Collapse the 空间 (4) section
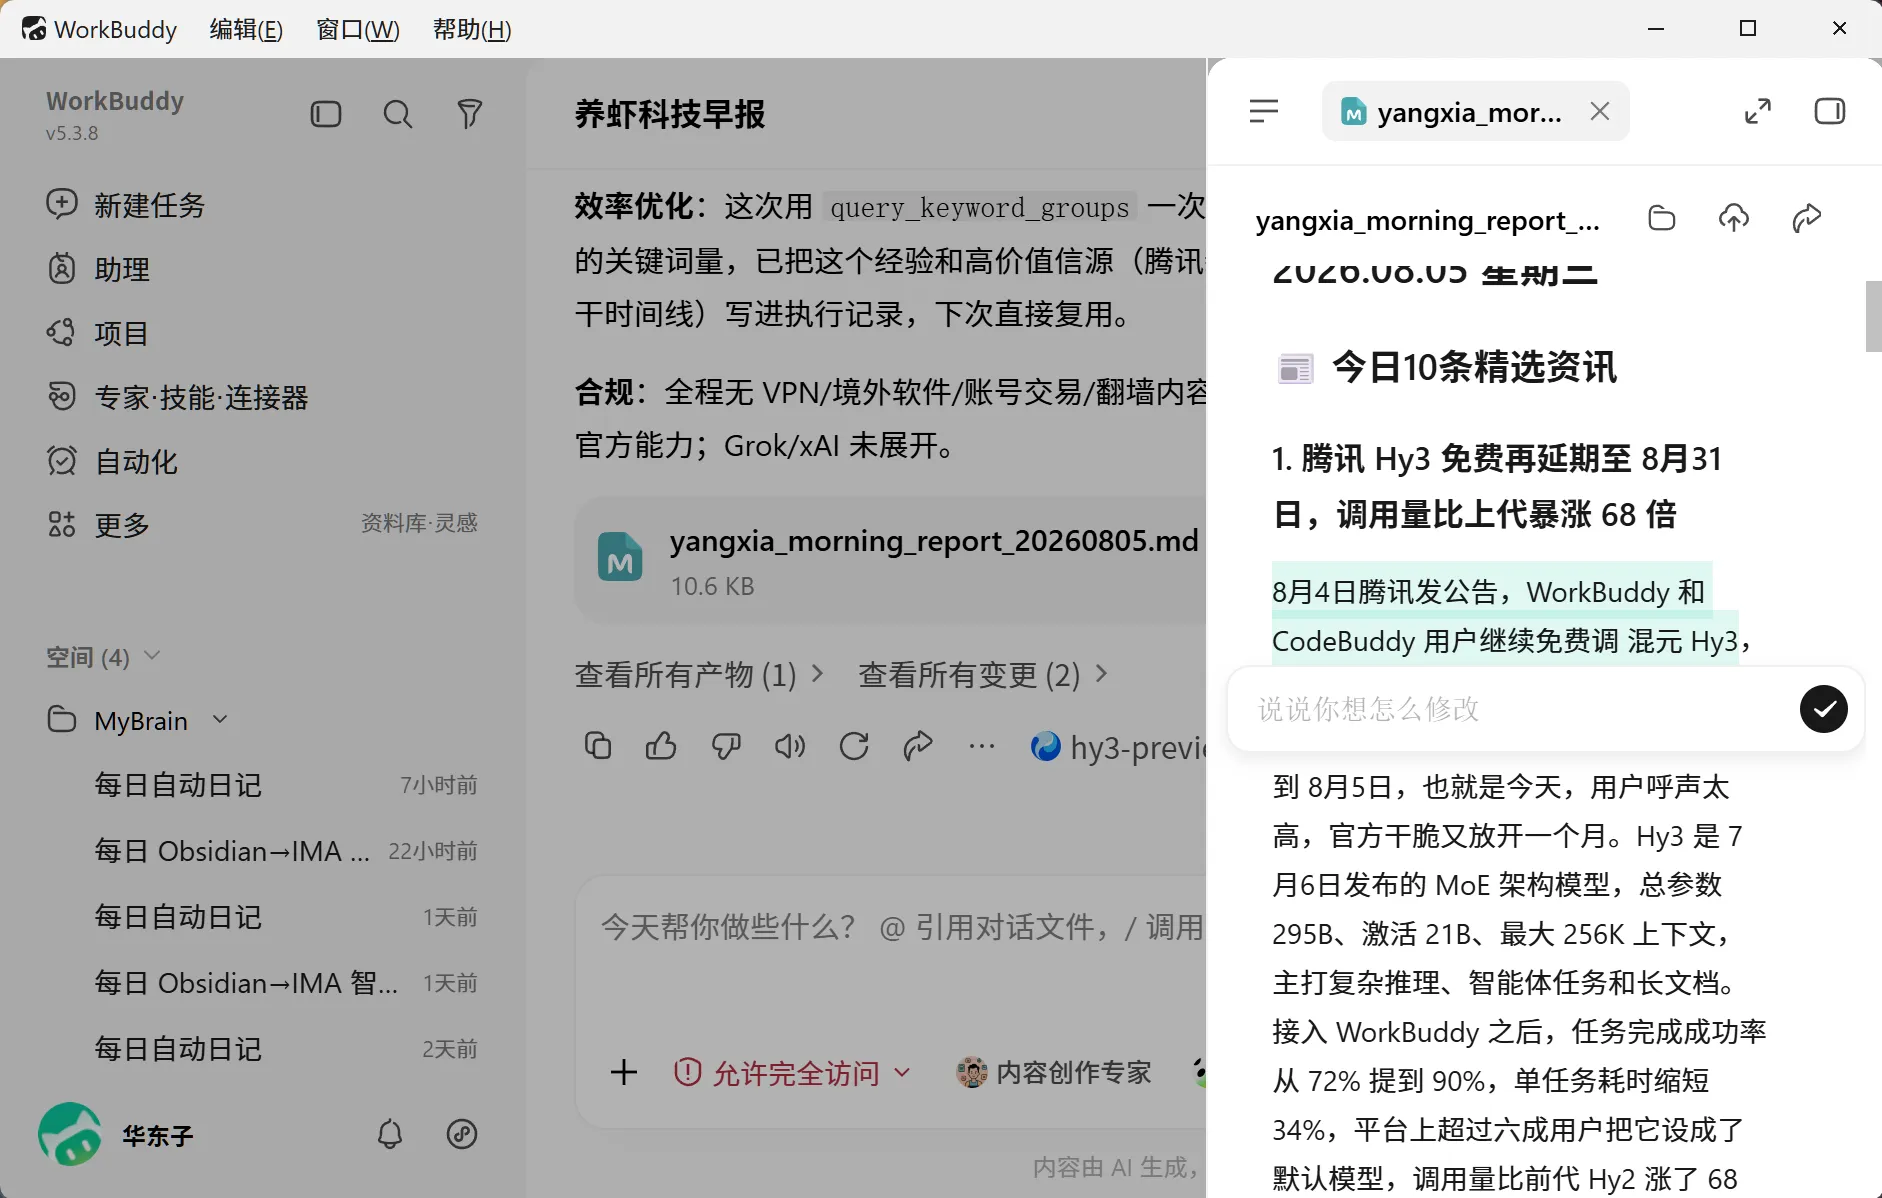 (152, 656)
